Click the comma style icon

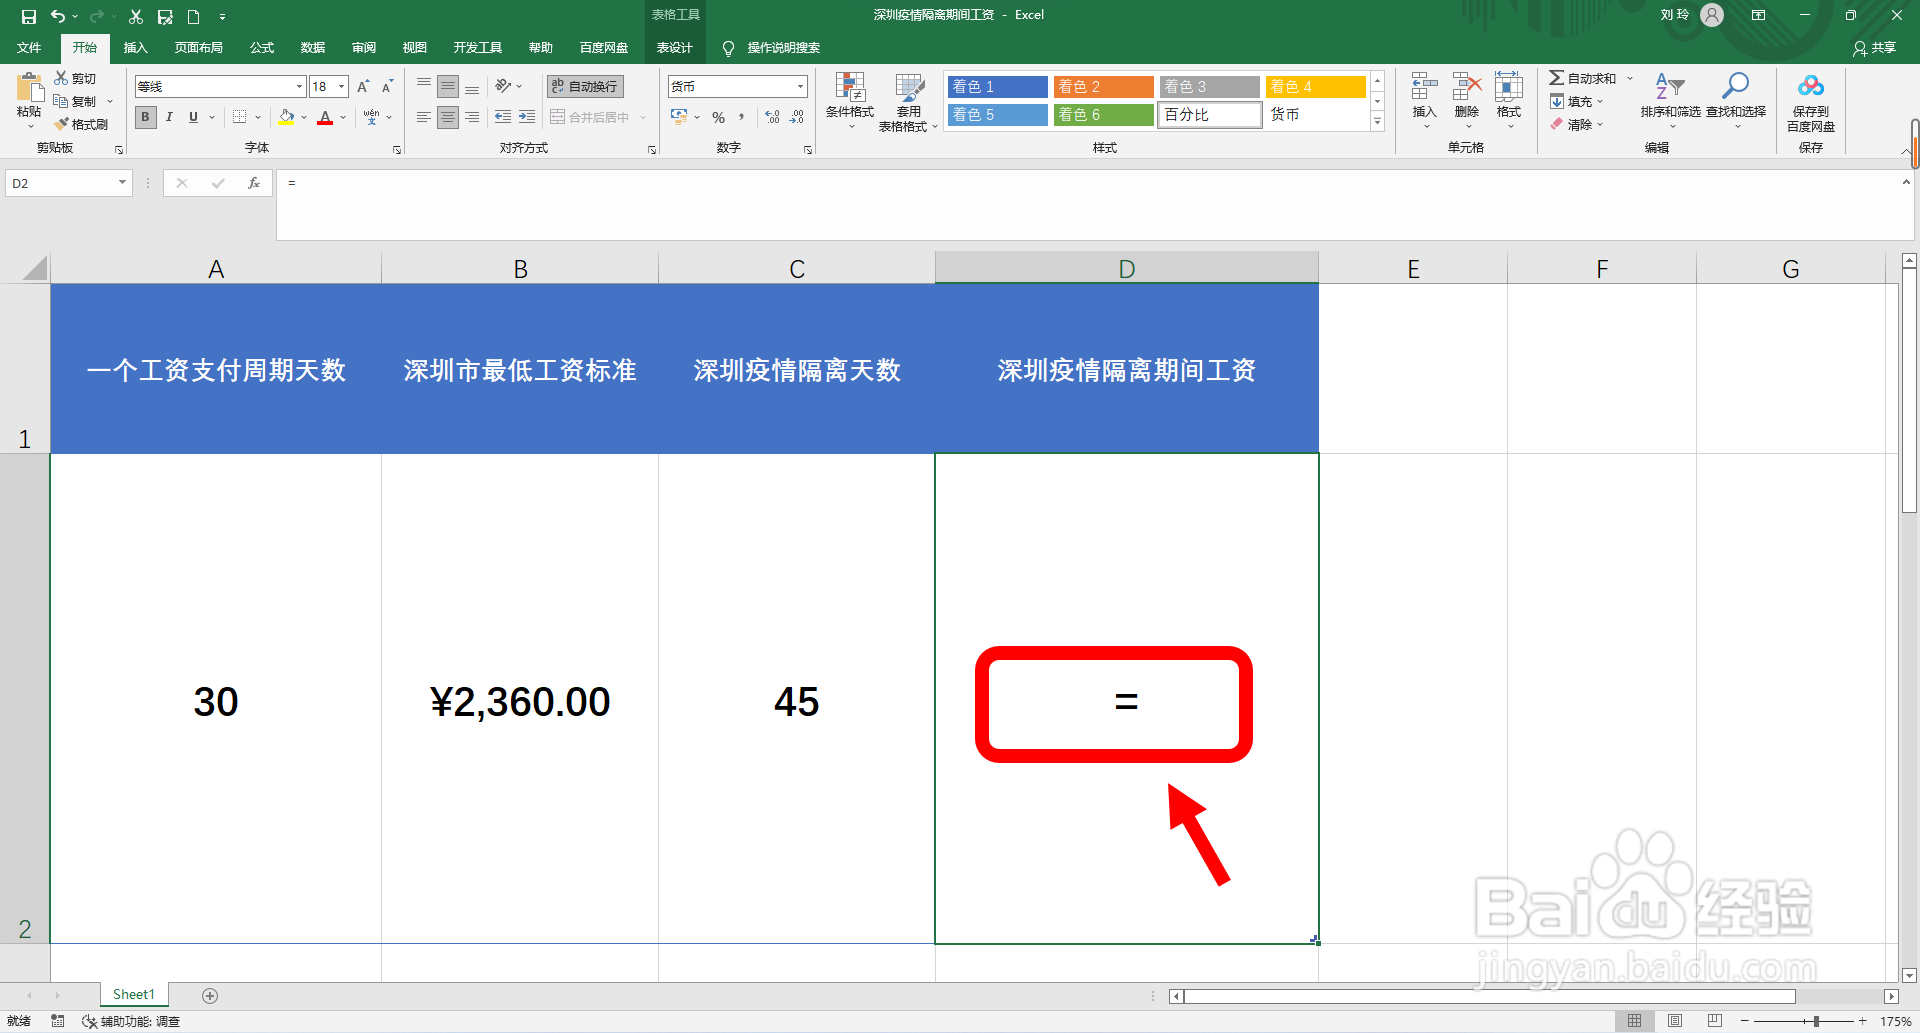point(742,117)
